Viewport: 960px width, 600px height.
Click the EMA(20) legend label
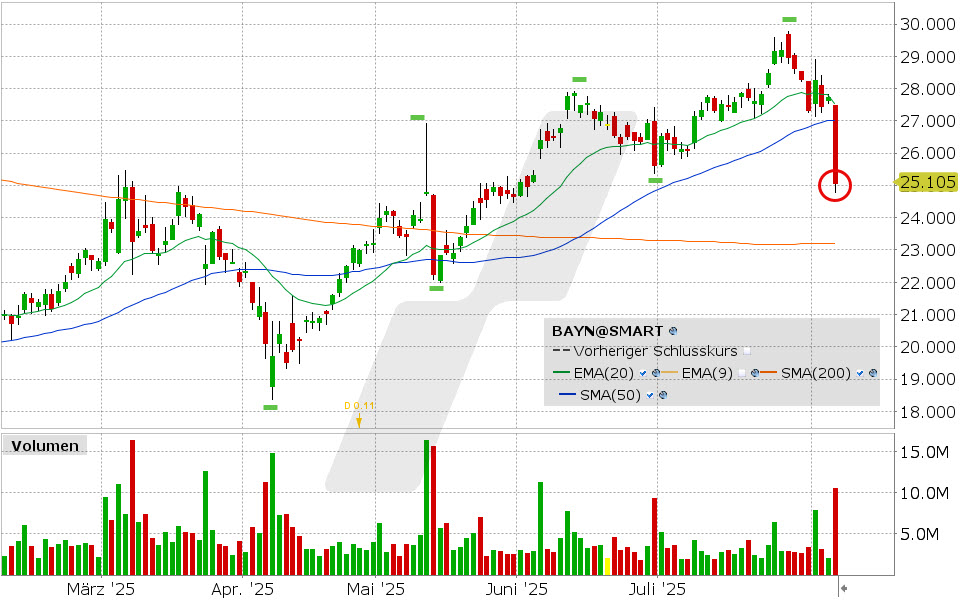[x=604, y=373]
